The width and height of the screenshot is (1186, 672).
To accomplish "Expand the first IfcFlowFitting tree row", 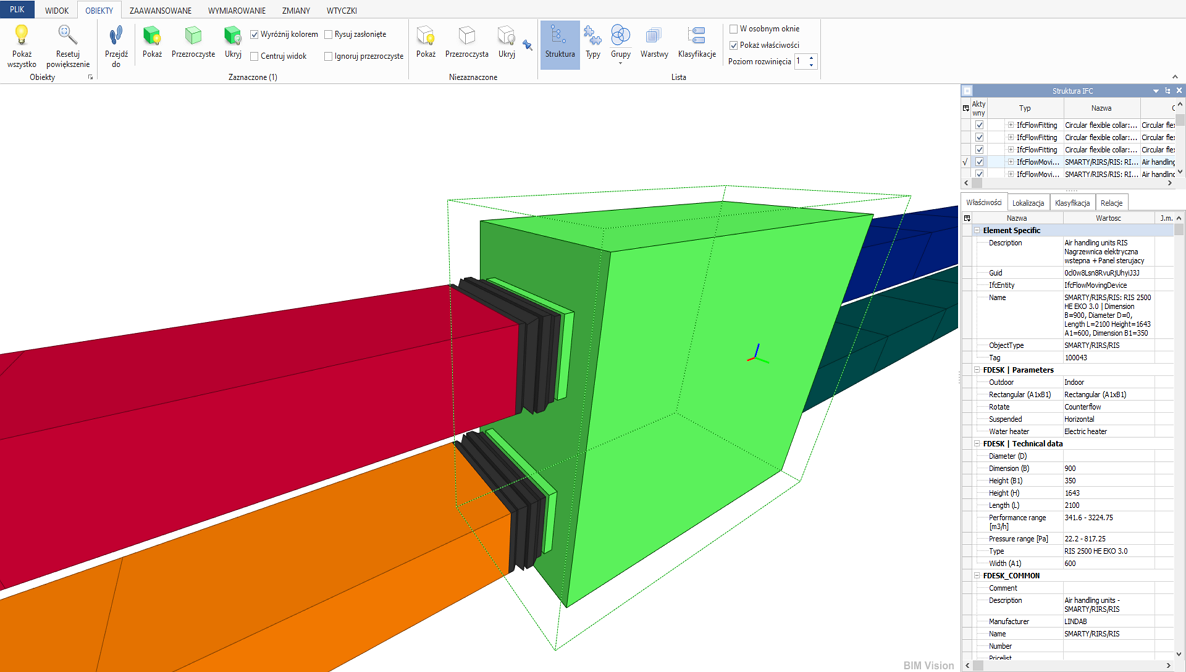I will 1010,125.
